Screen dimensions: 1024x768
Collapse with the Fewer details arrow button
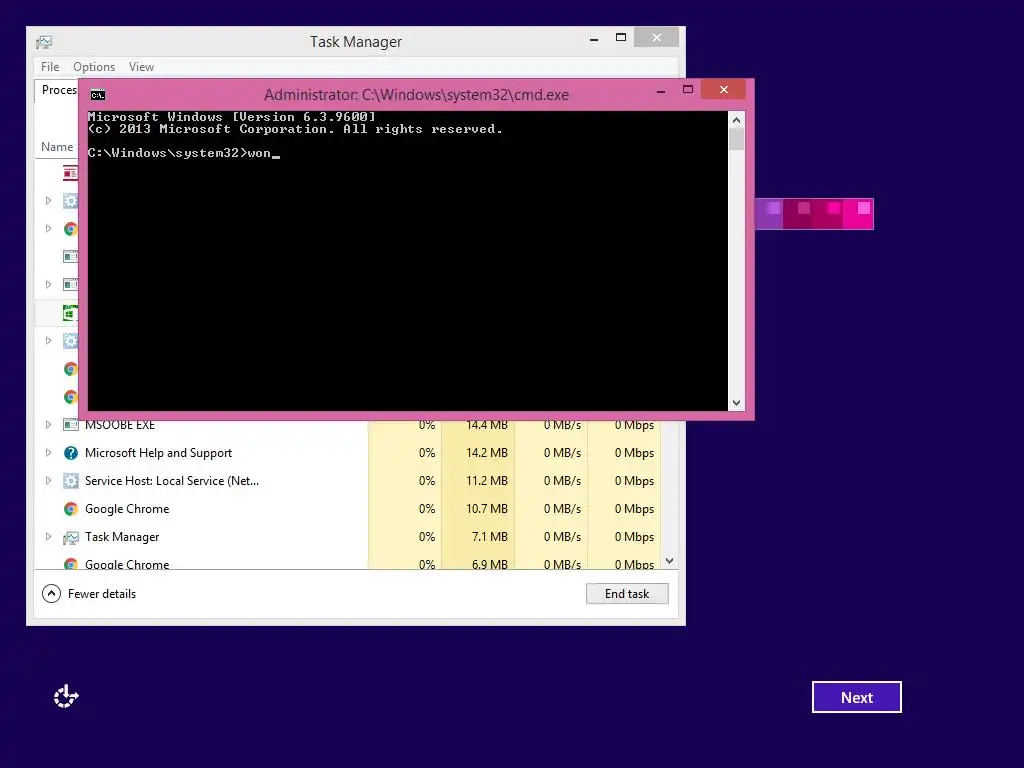(52, 594)
